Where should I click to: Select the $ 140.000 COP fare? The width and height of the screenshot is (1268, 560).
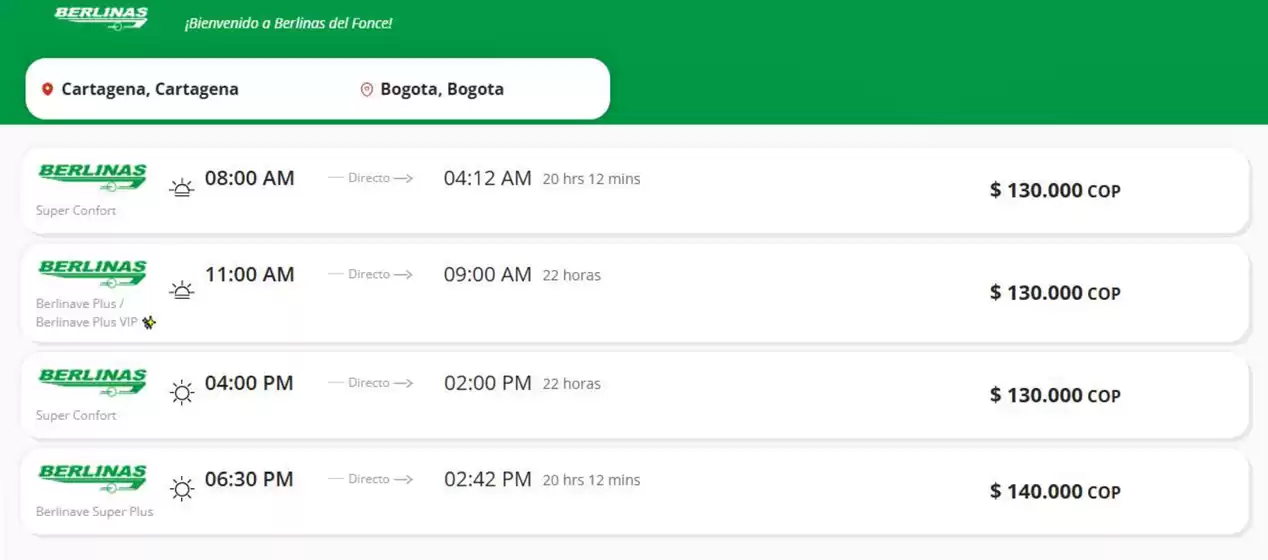pos(1054,491)
